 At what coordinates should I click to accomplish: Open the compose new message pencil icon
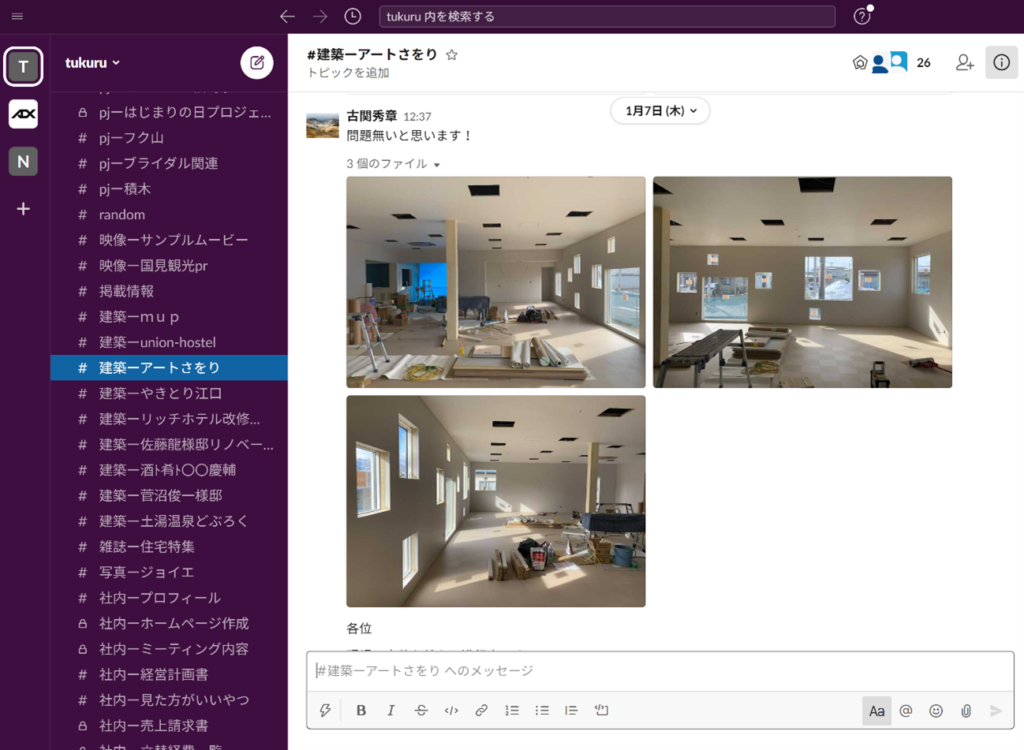(x=256, y=62)
